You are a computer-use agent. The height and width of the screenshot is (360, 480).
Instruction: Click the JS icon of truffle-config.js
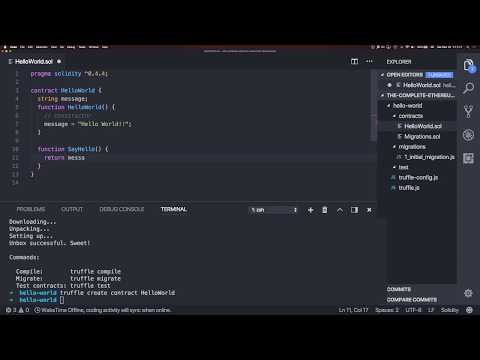coord(393,178)
